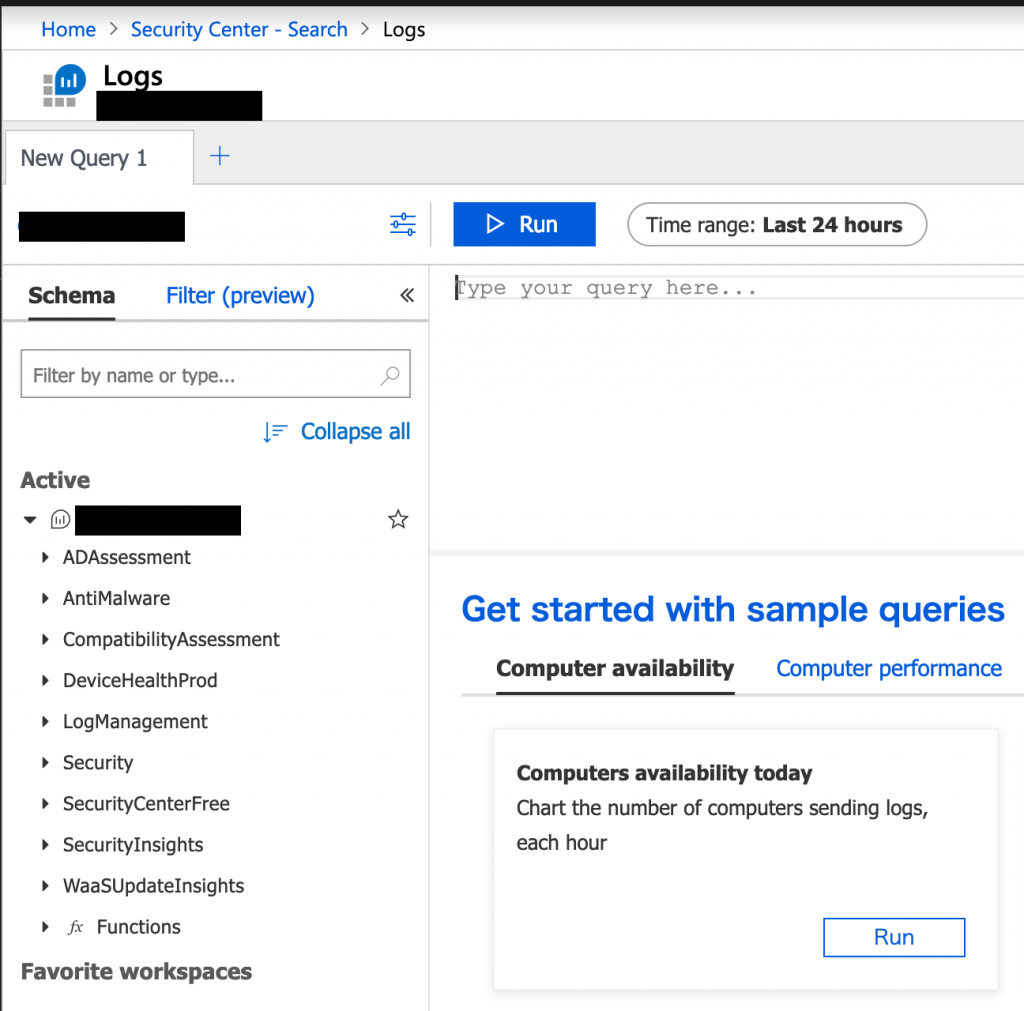Click the Active section heading
1024x1011 pixels.
[56, 480]
